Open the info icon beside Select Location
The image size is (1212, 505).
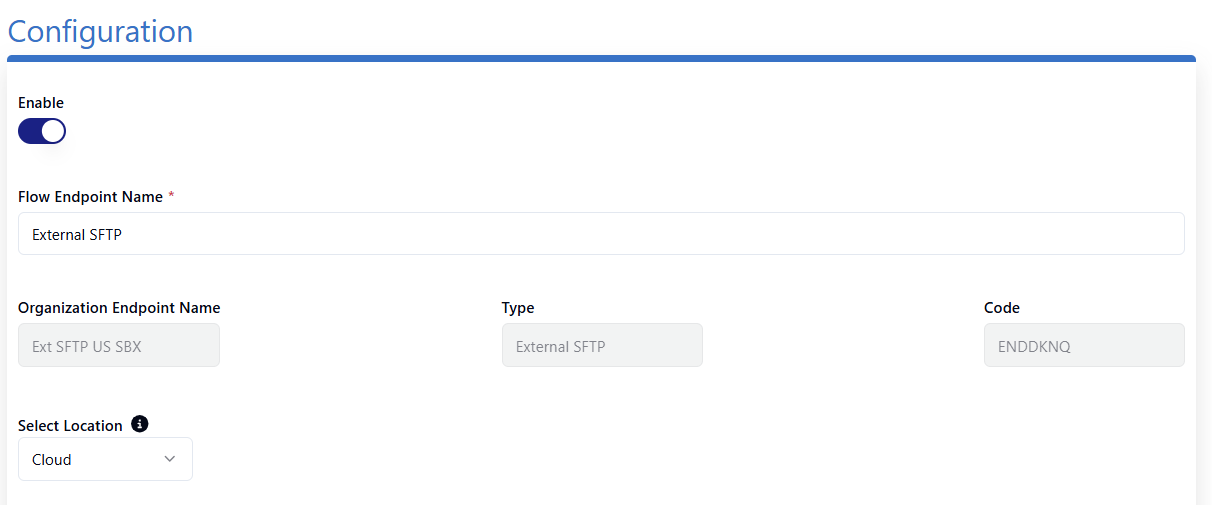tap(140, 424)
